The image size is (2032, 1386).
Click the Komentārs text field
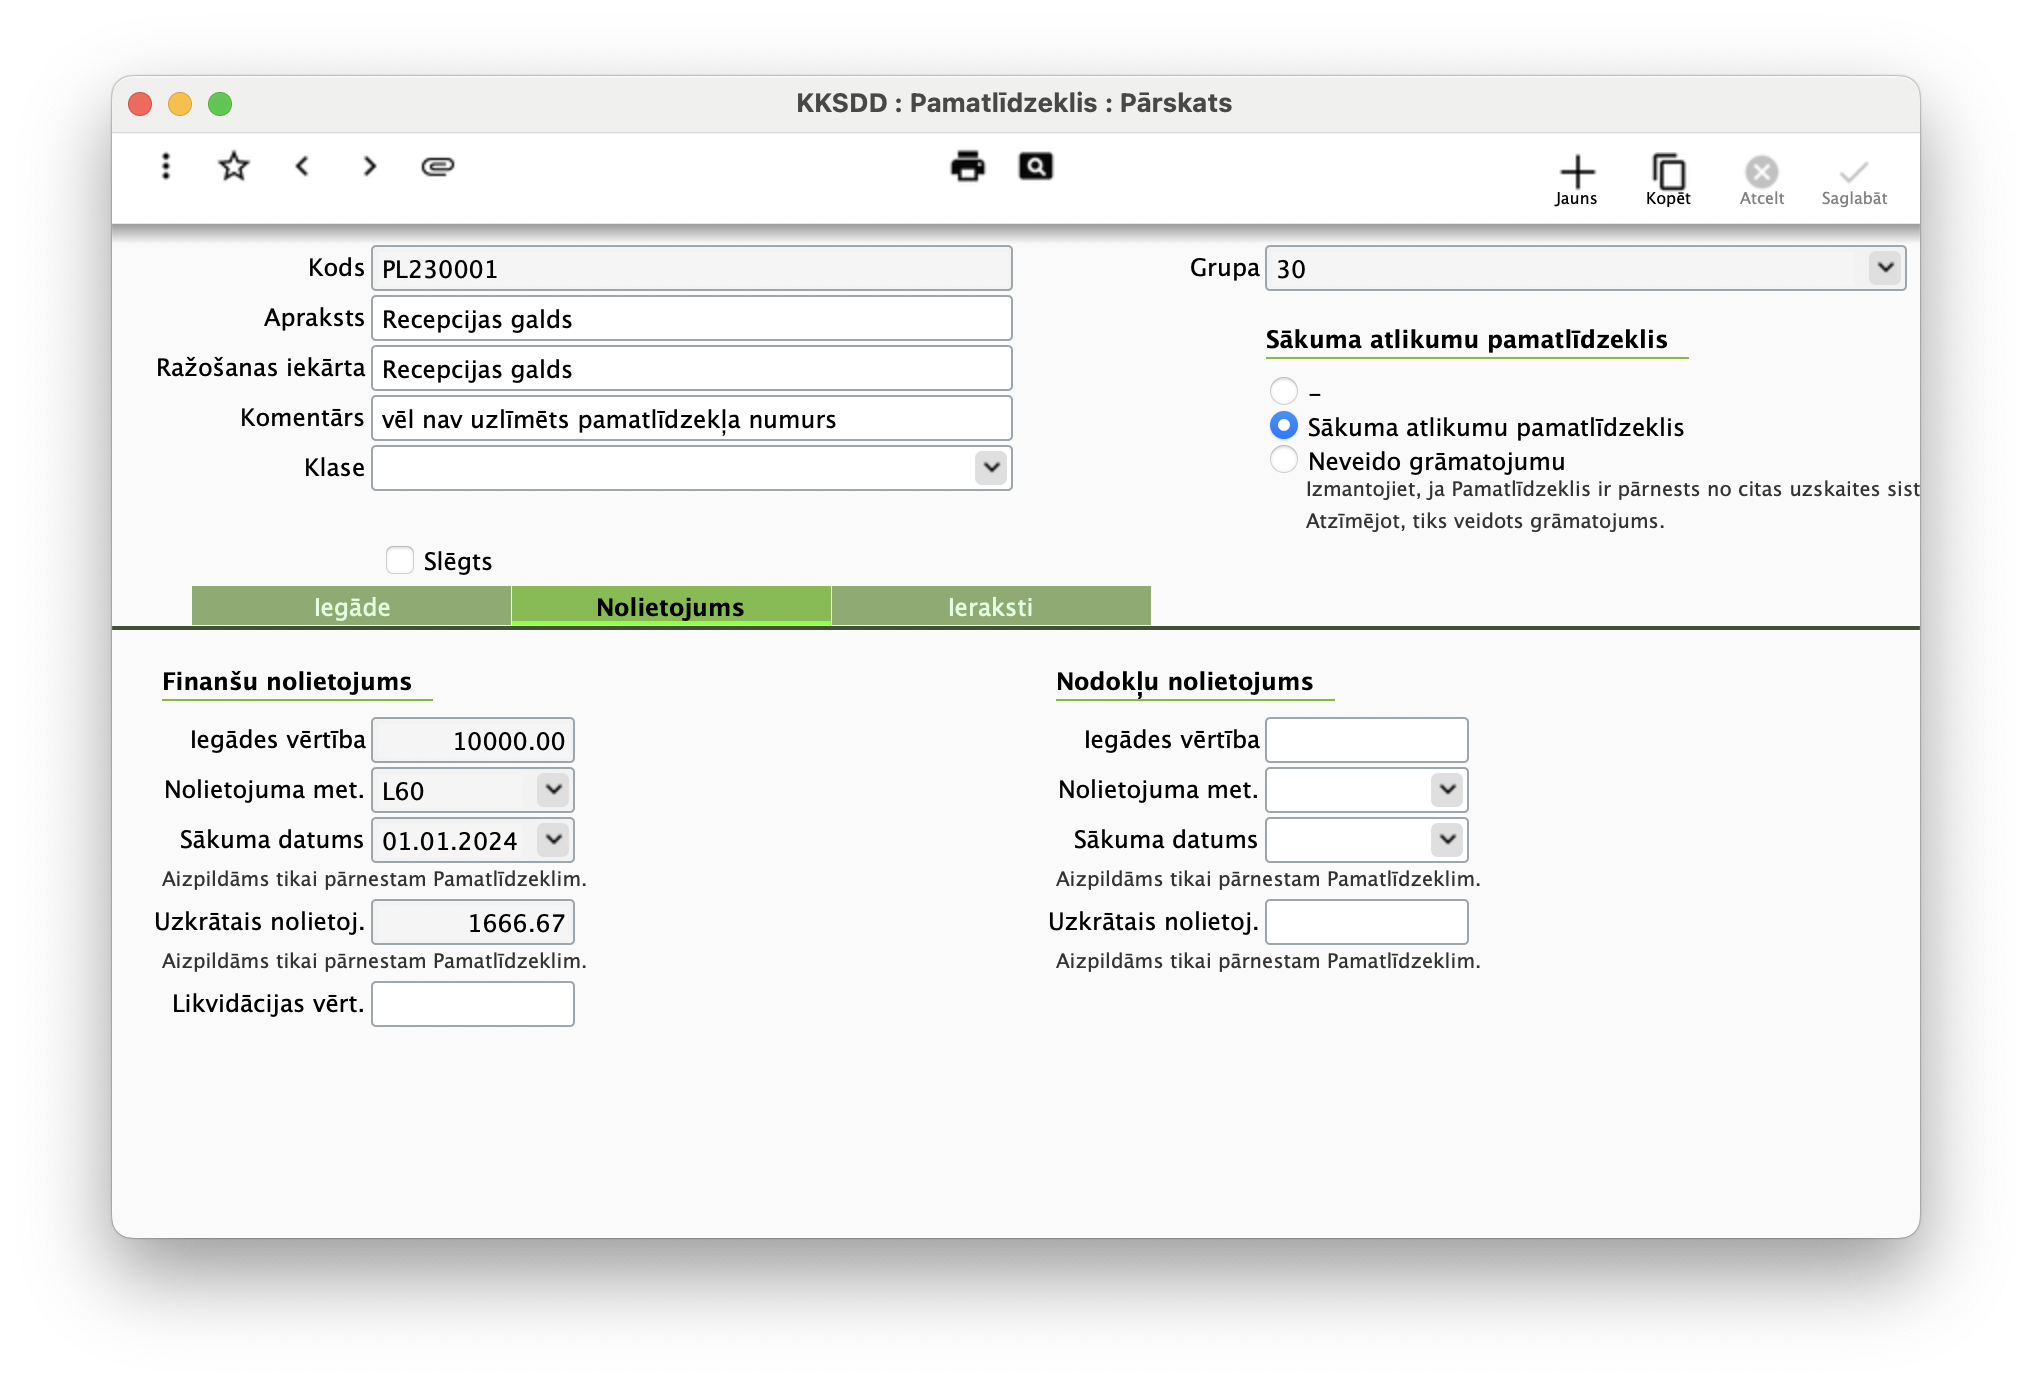691,419
